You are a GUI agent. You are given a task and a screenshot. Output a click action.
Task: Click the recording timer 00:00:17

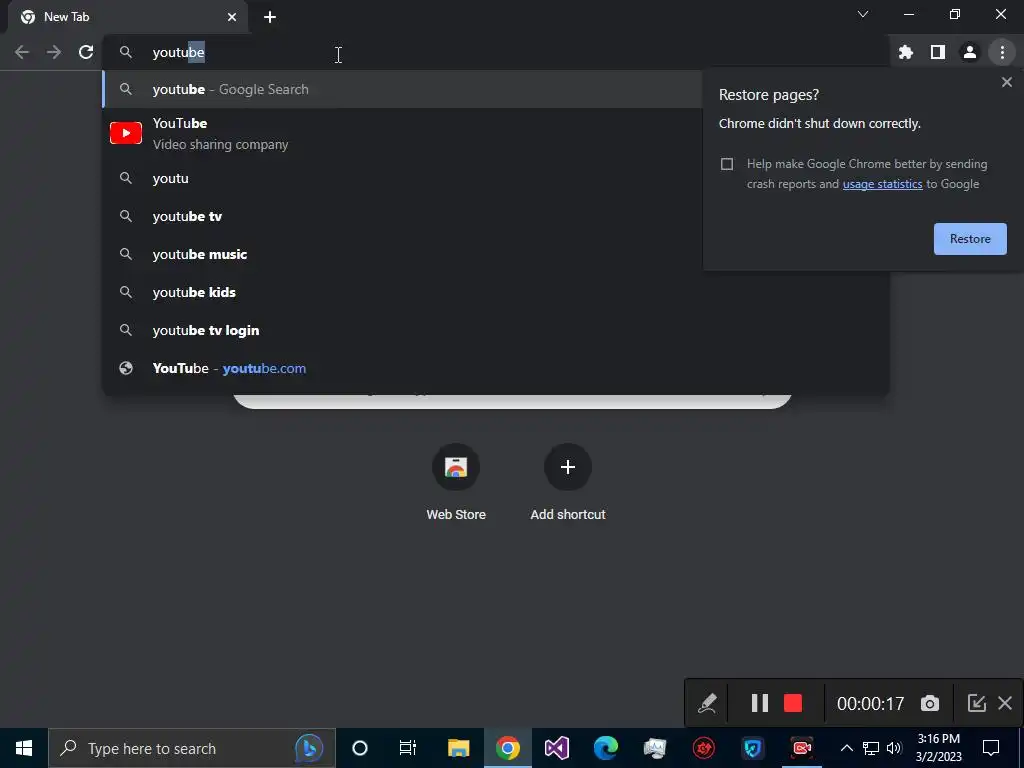871,703
